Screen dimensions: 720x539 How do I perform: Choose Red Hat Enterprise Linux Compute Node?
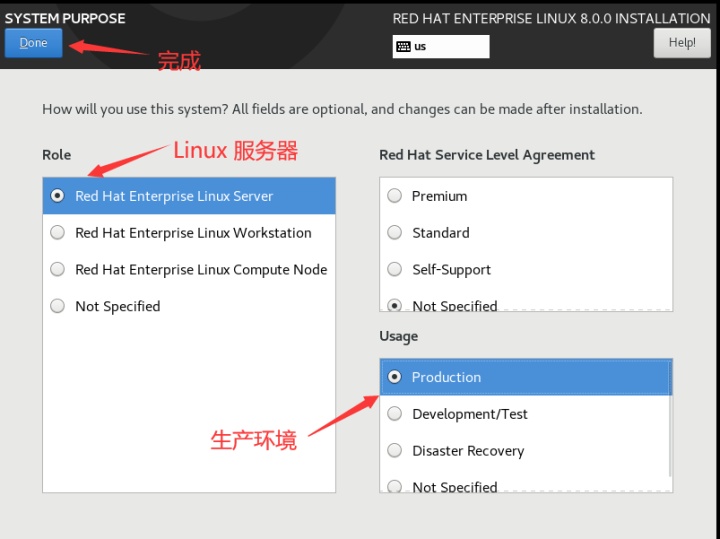(x=189, y=270)
